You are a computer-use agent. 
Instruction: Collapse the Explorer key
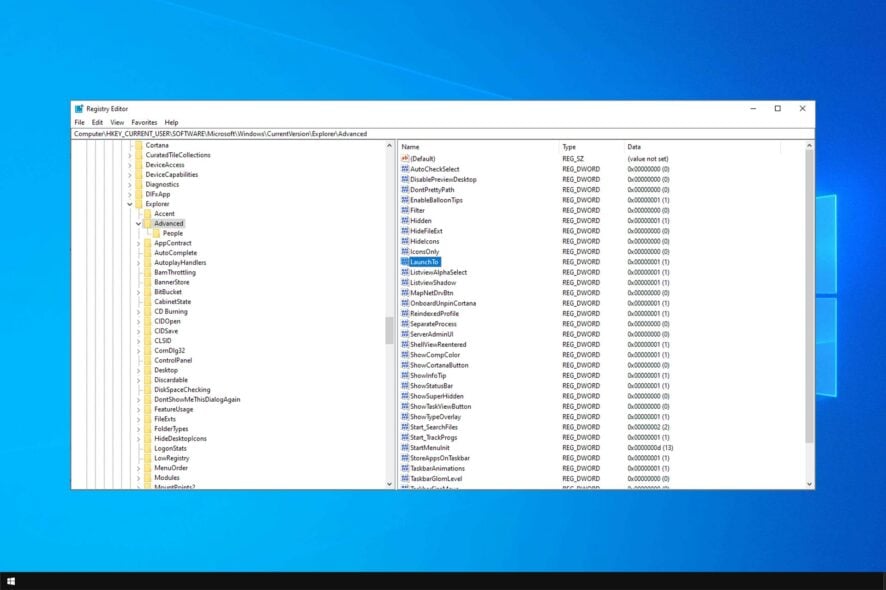(130, 204)
